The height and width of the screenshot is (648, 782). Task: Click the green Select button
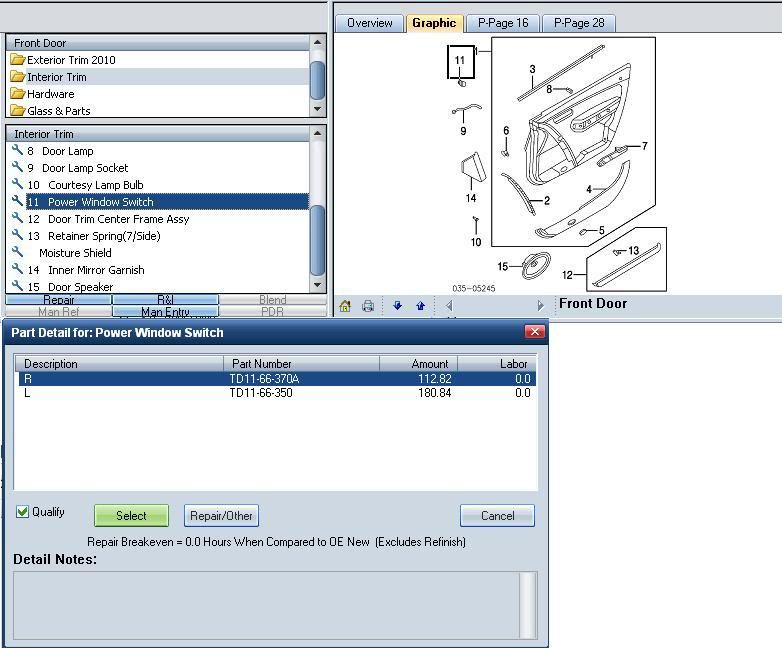coord(131,515)
